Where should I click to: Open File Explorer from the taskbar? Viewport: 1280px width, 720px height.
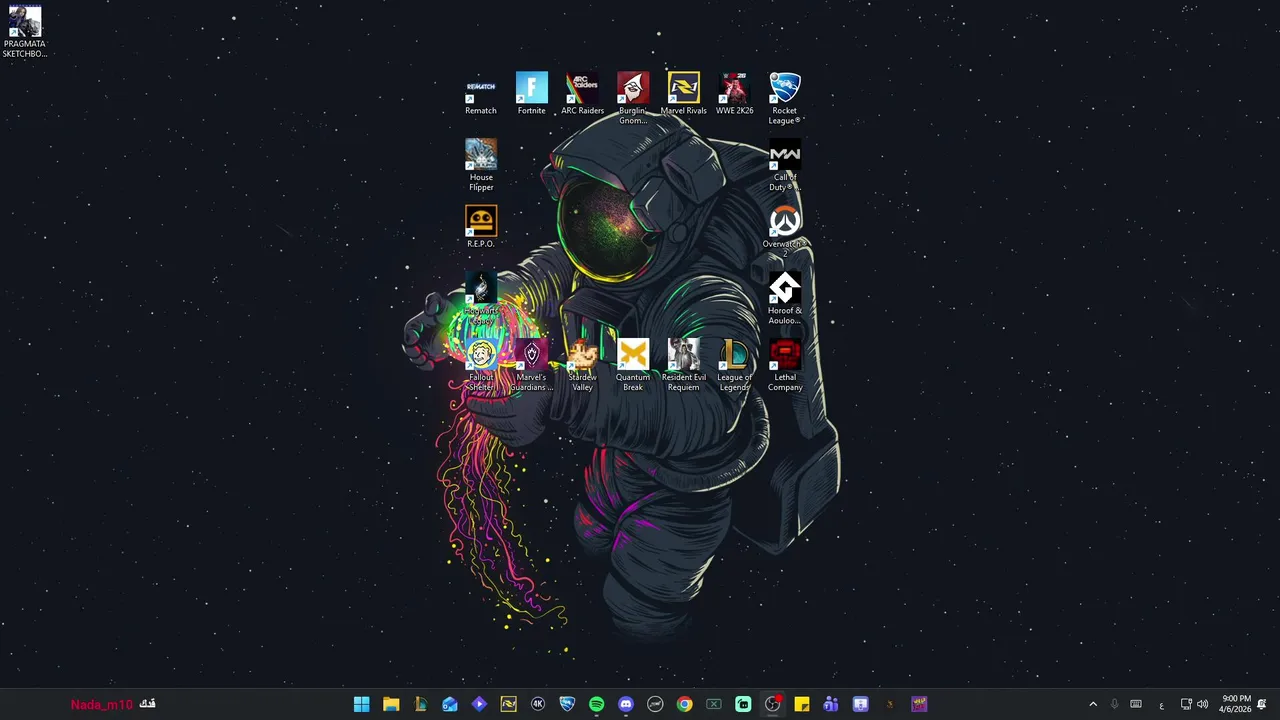(x=391, y=704)
